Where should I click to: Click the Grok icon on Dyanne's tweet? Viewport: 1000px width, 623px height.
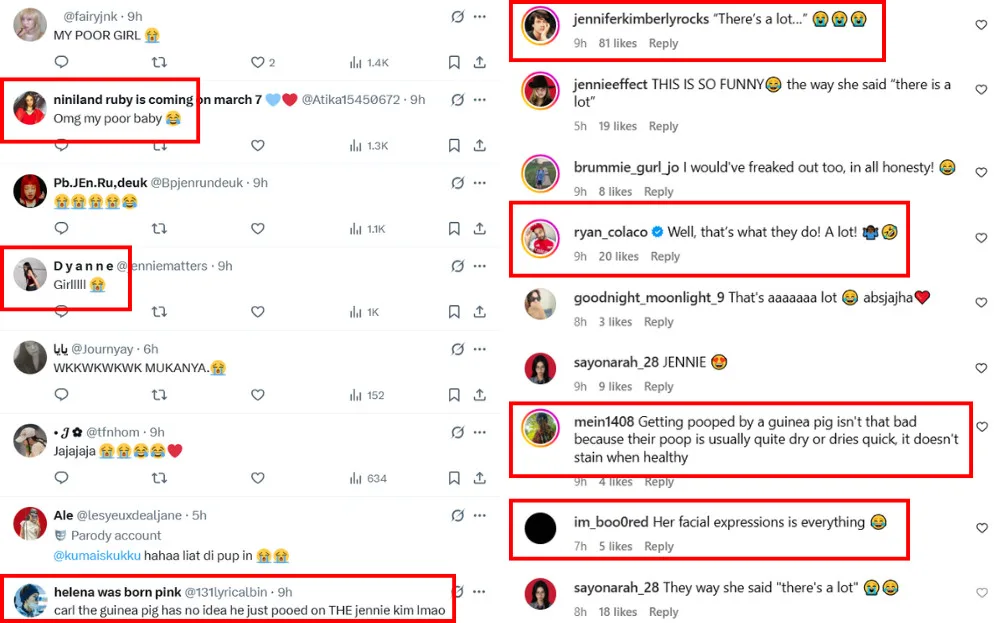(x=458, y=266)
